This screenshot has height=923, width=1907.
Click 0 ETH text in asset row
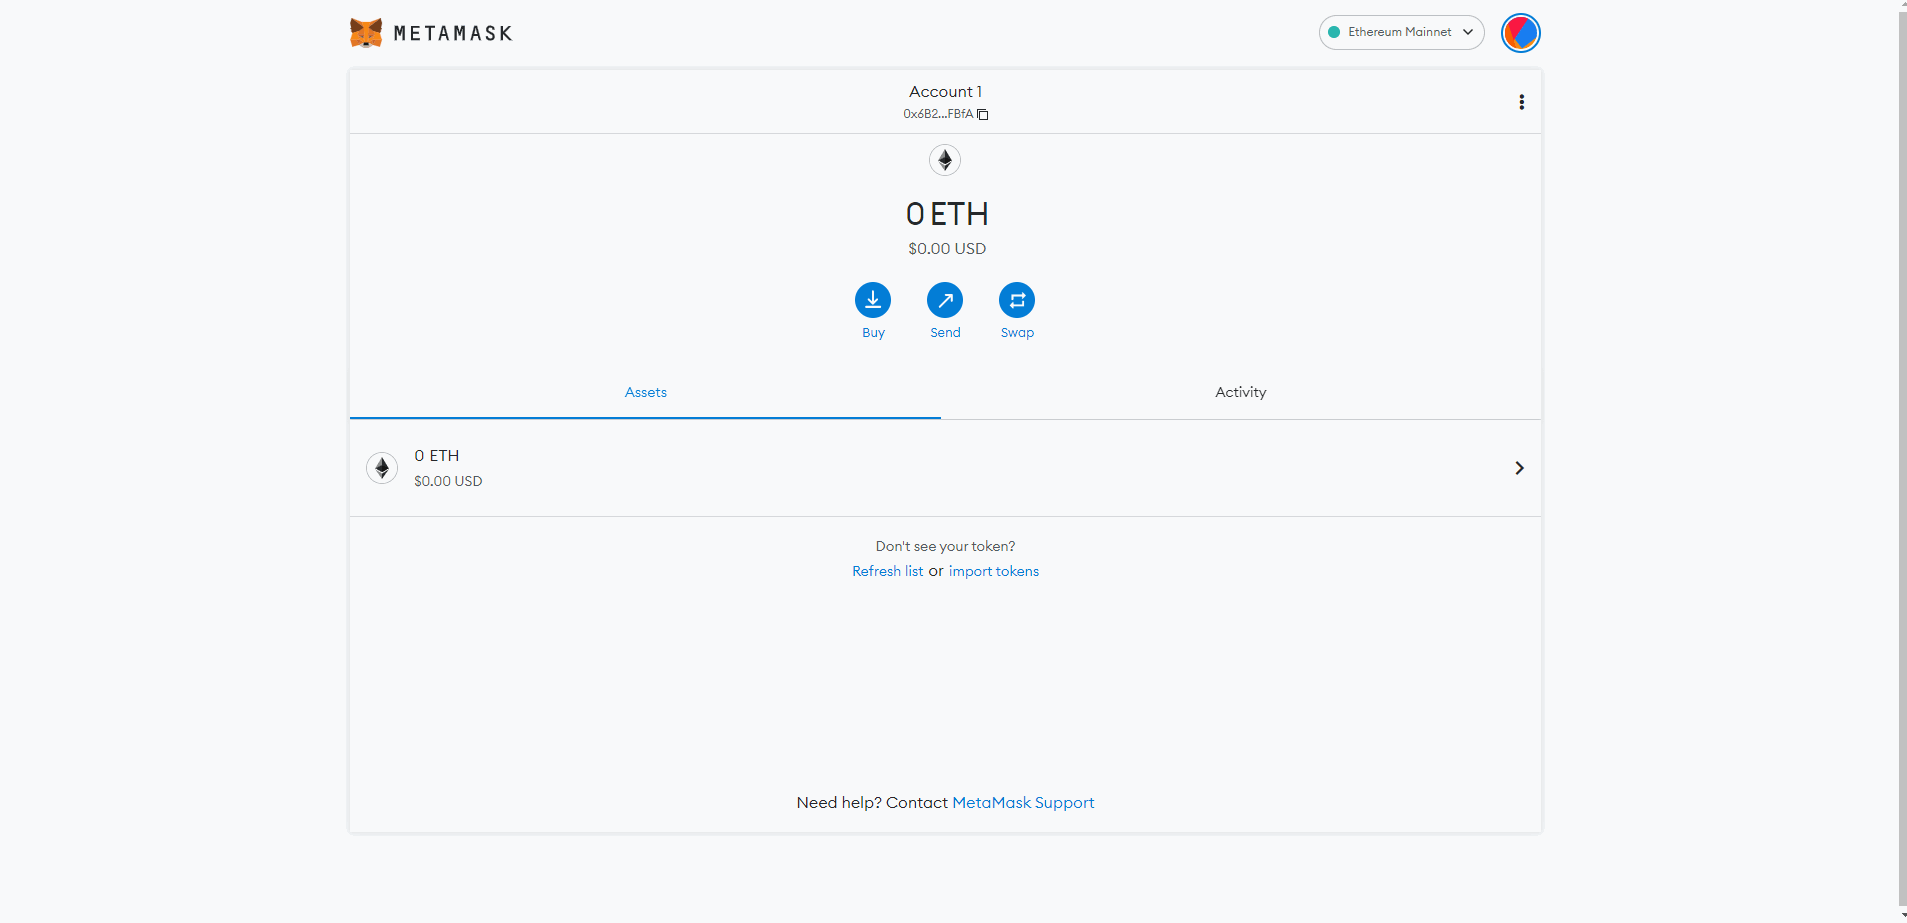tap(437, 456)
